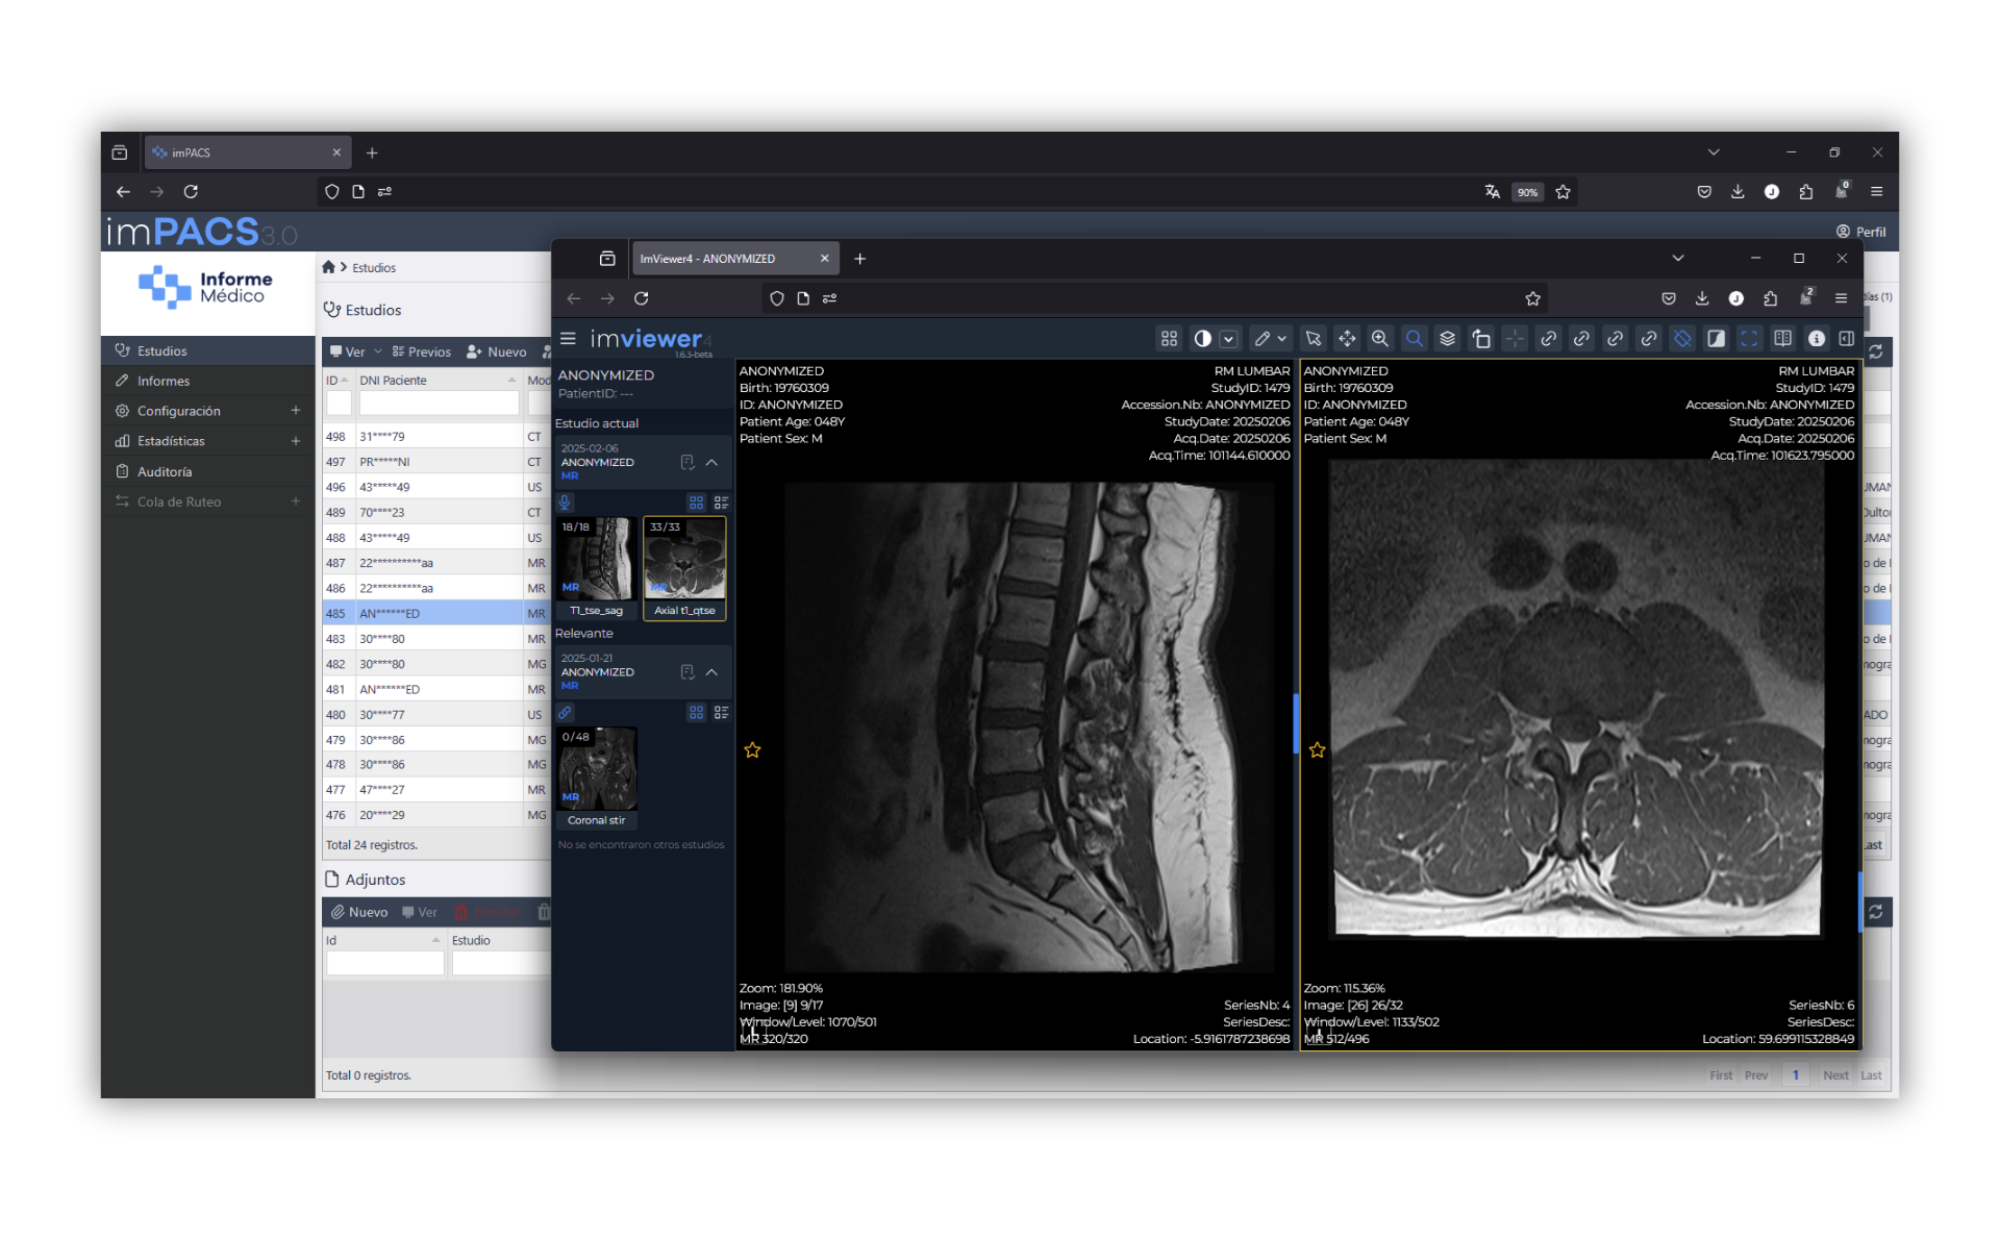Click the link icon under relevant study

point(565,712)
